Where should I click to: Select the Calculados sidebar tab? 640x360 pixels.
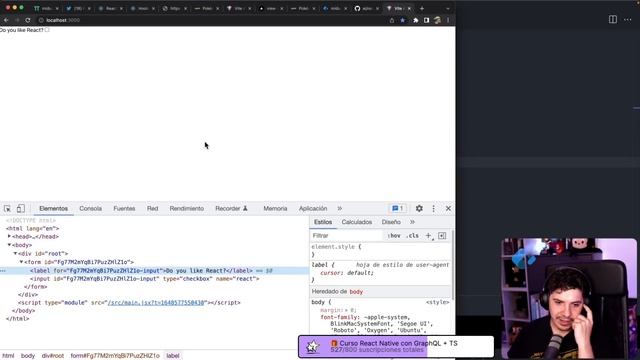tap(357, 222)
